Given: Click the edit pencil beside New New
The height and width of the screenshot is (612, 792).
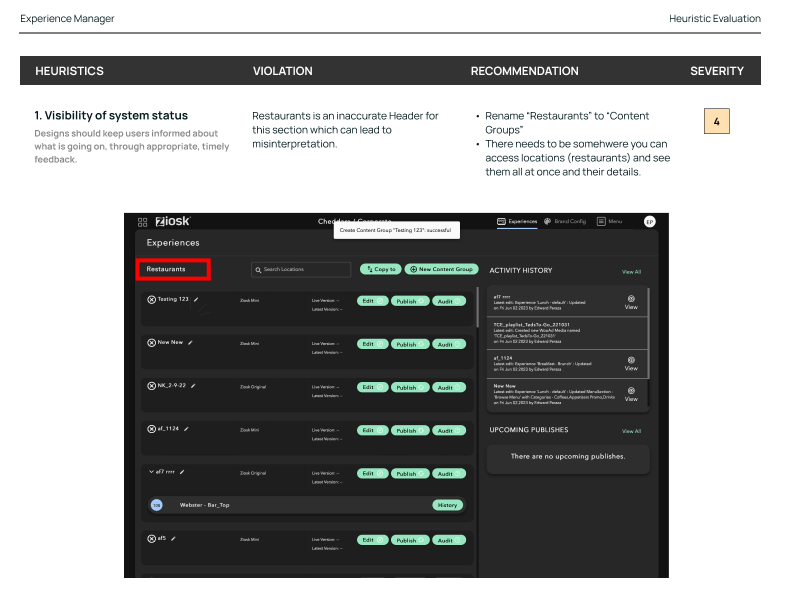Looking at the screenshot, I should pos(191,342).
